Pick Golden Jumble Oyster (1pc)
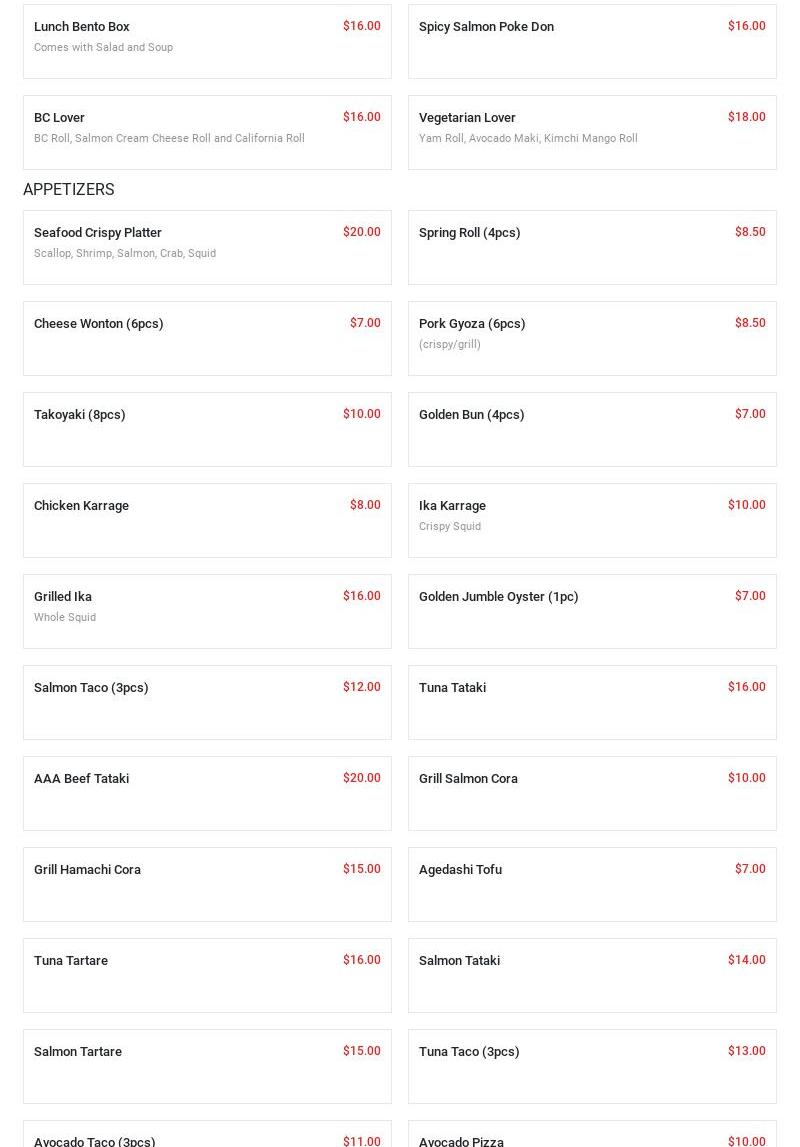The width and height of the screenshot is (800, 1147). point(592,611)
